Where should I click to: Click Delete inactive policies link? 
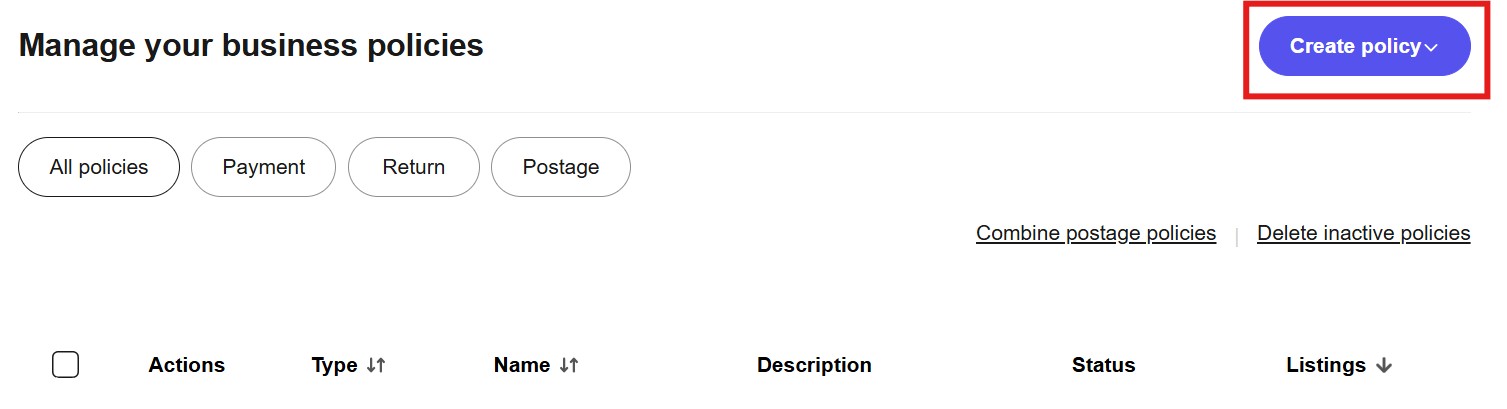[x=1363, y=233]
